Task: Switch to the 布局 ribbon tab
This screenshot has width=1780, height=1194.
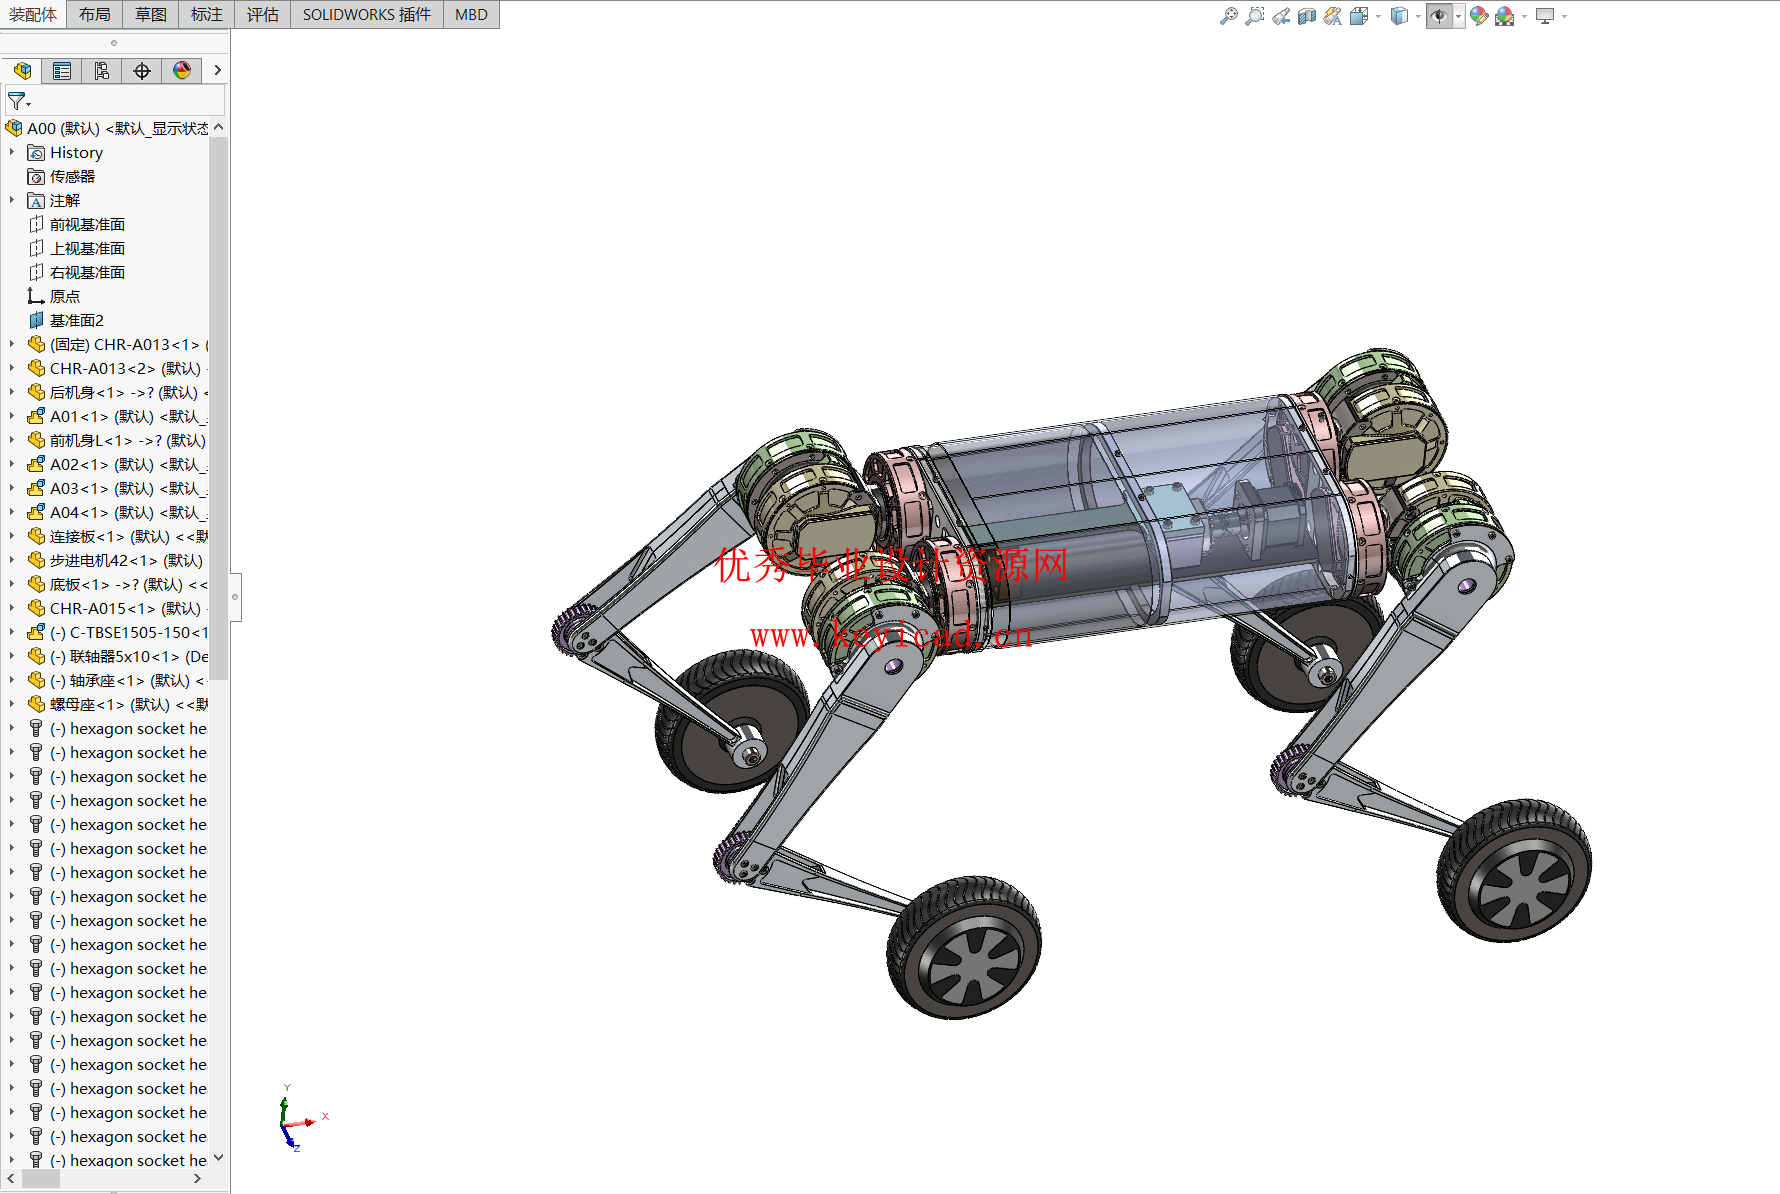Action: pyautogui.click(x=95, y=14)
